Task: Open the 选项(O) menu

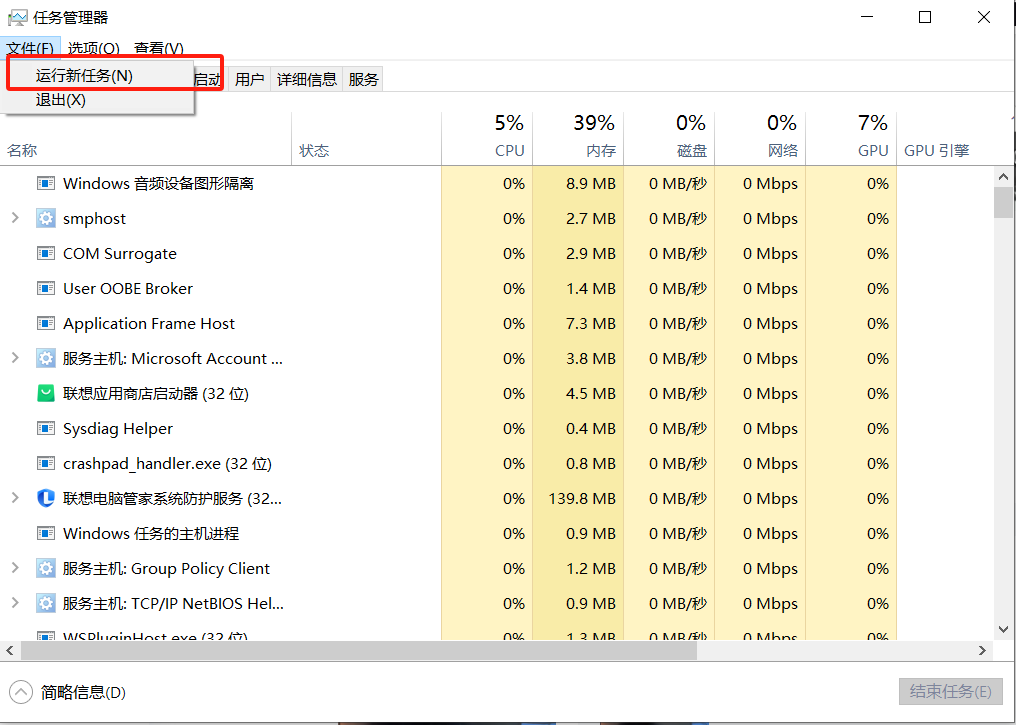Action: (x=94, y=48)
